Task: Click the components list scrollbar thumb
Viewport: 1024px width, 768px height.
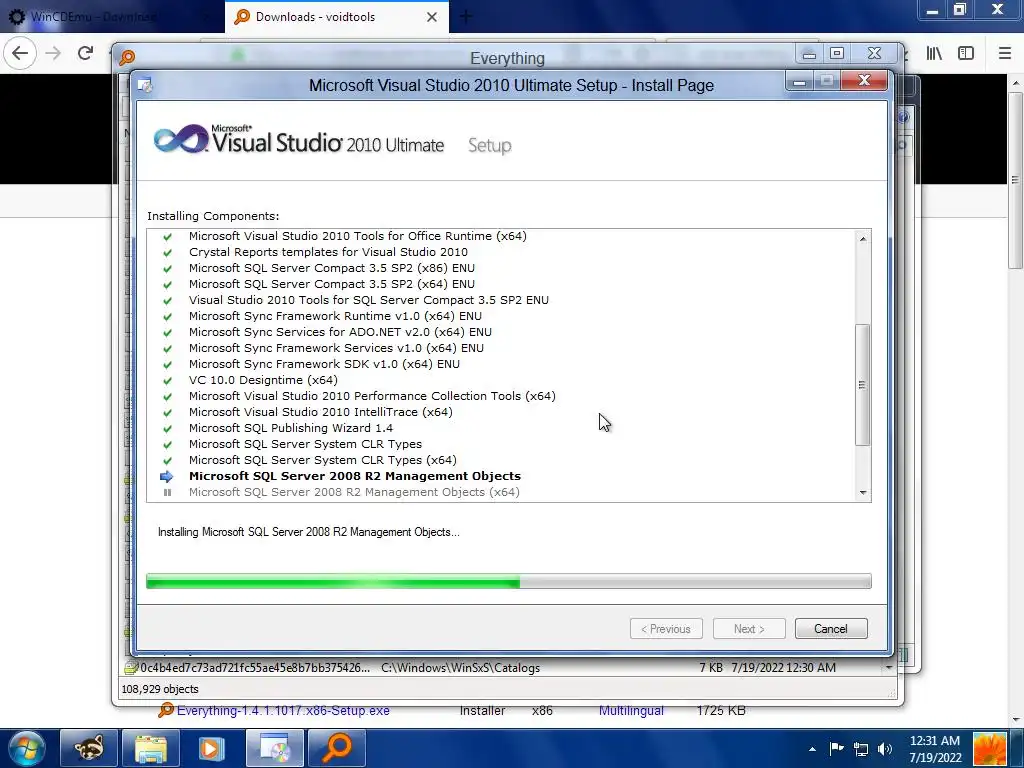Action: 863,385
